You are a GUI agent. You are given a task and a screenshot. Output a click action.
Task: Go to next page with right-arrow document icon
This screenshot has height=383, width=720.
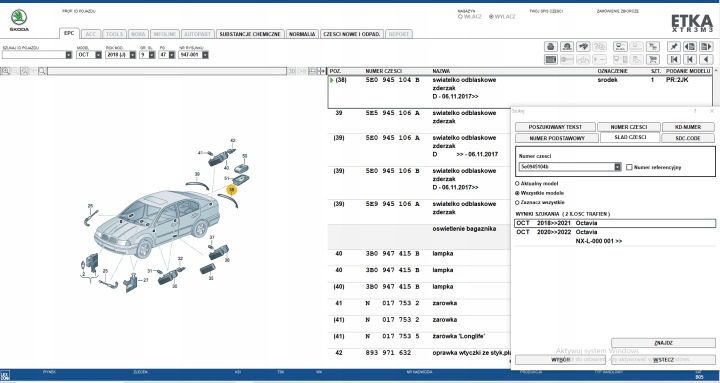706,46
